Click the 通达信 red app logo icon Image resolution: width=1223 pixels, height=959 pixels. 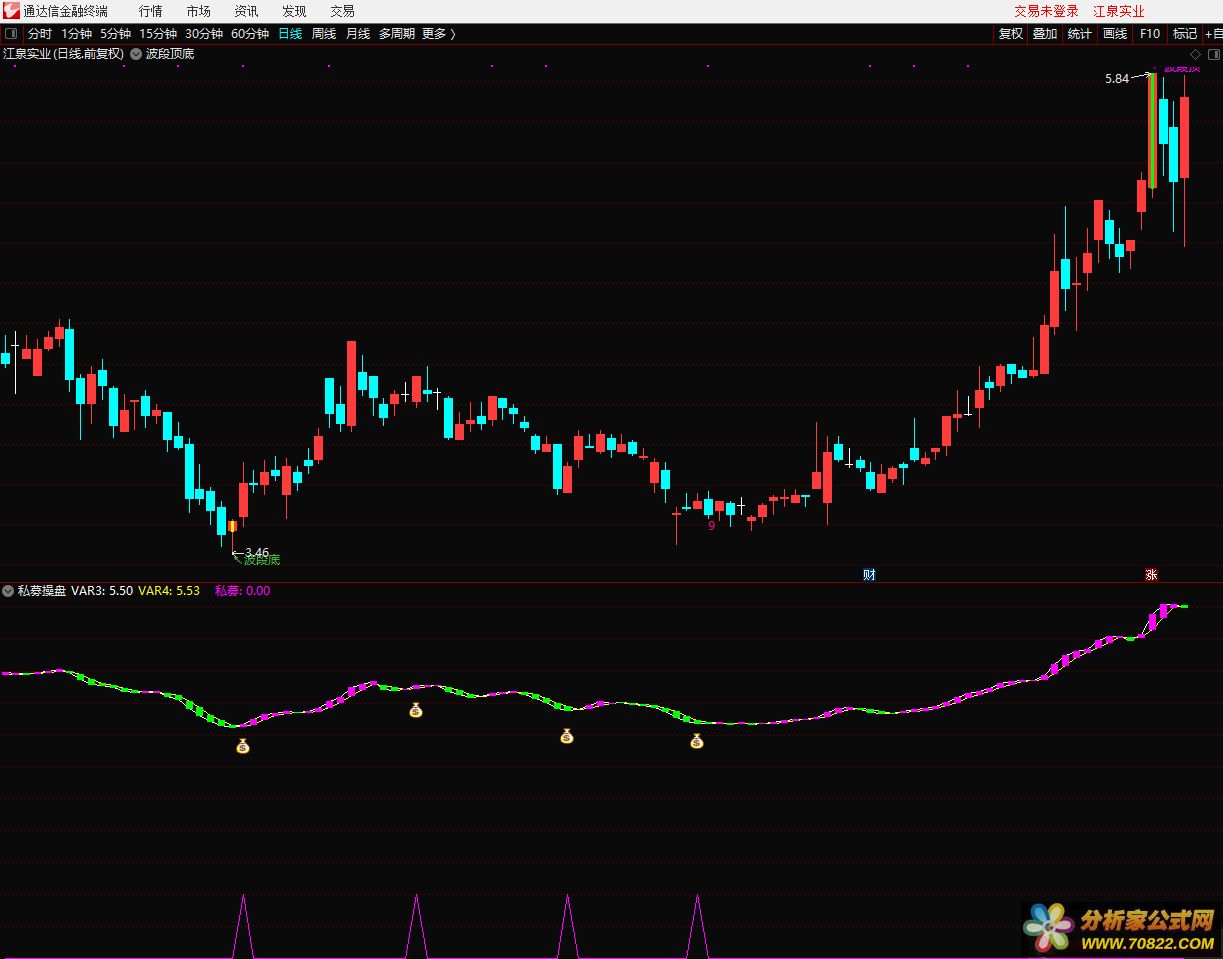[11, 11]
